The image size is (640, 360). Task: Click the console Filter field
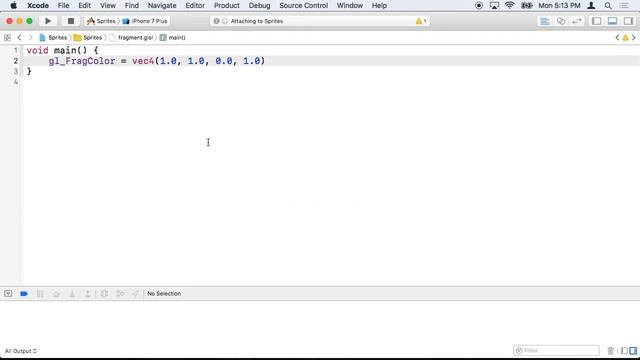(556, 351)
